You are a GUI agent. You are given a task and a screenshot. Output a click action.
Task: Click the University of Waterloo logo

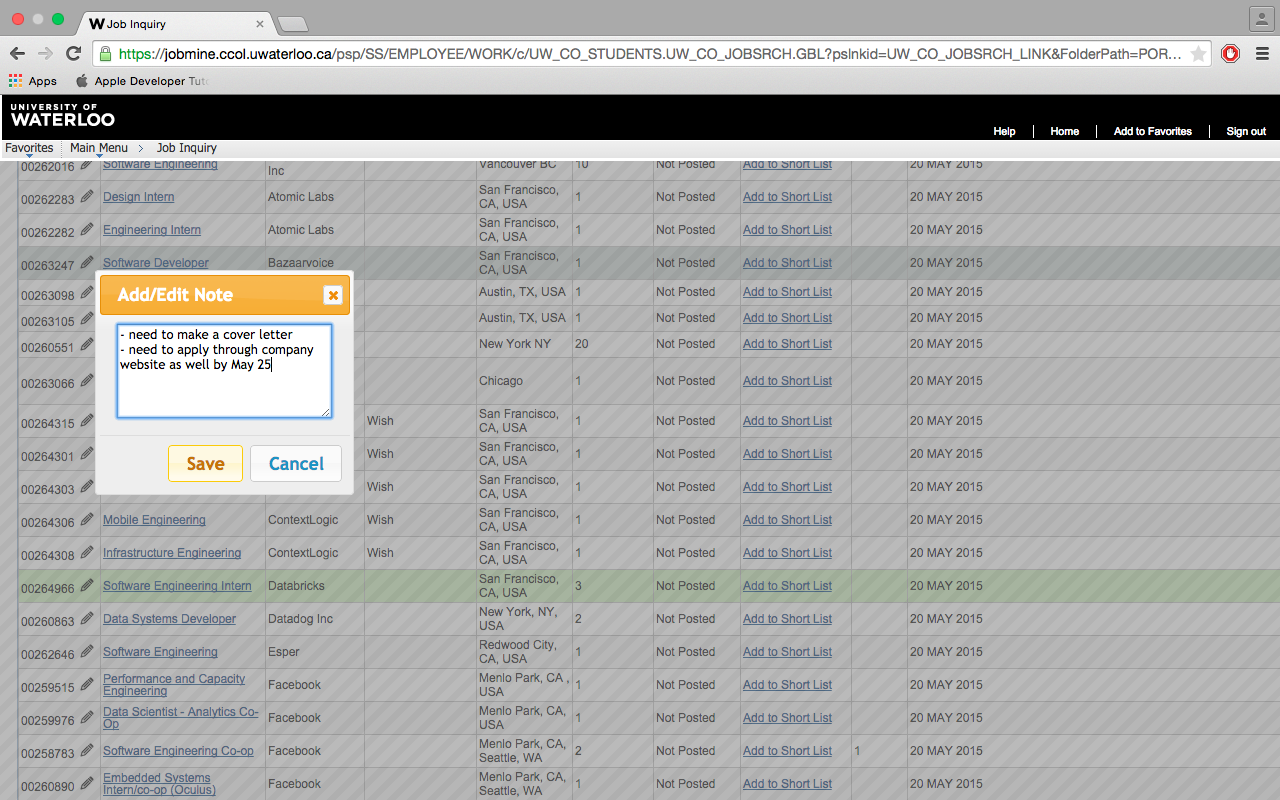pos(62,115)
